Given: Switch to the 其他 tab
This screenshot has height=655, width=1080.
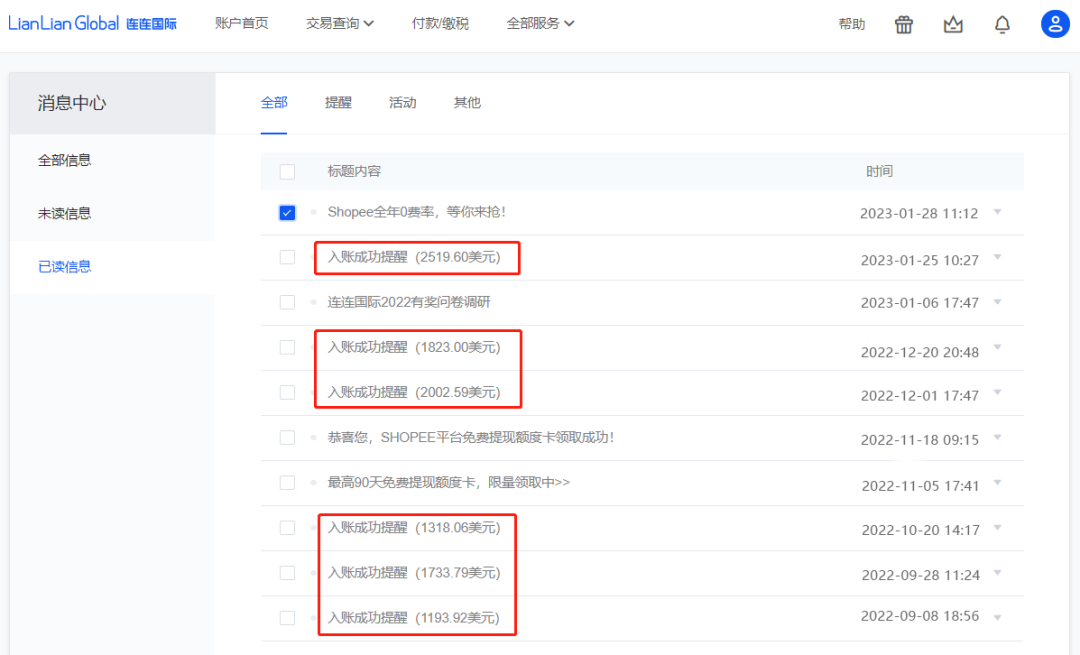Looking at the screenshot, I should (x=467, y=103).
